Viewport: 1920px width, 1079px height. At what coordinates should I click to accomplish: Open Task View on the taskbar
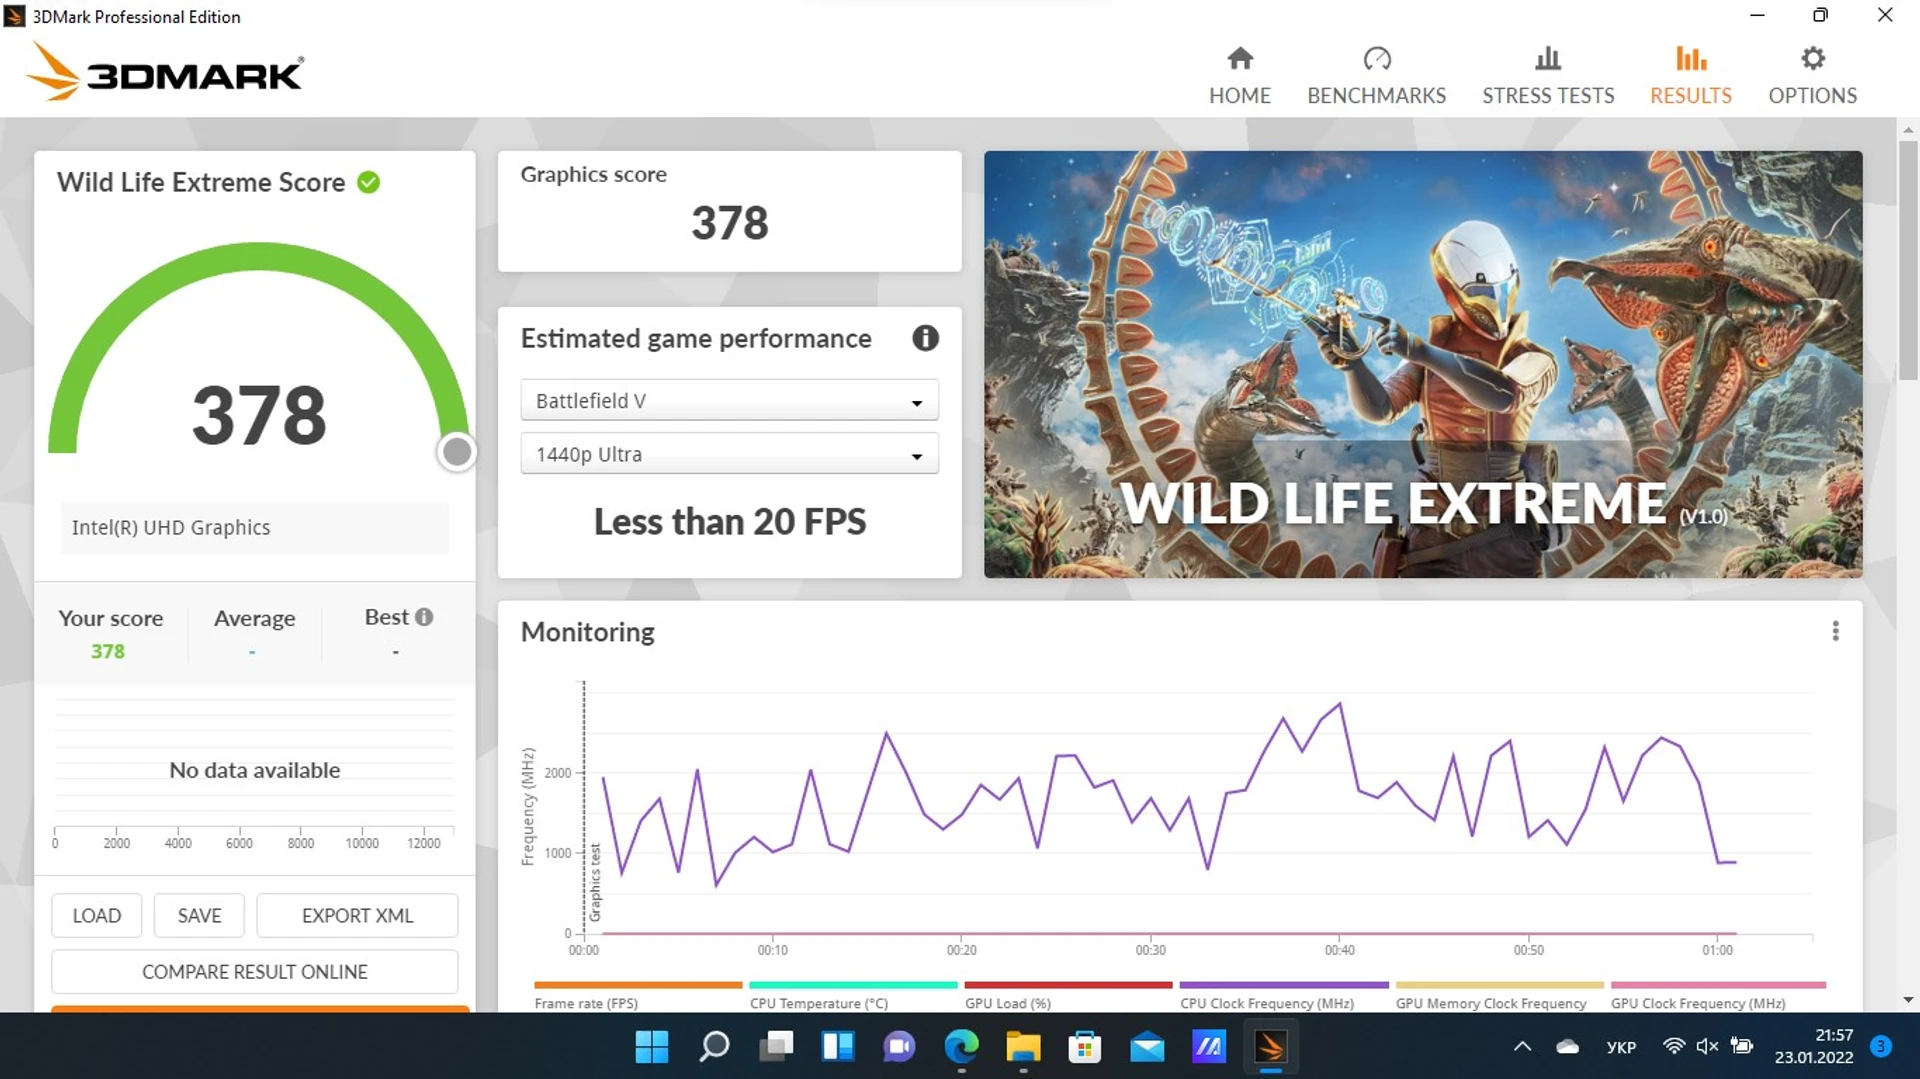coord(776,1046)
